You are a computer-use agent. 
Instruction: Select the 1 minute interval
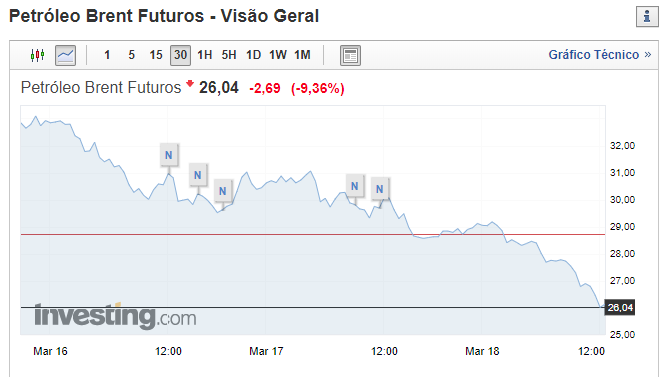(x=107, y=55)
